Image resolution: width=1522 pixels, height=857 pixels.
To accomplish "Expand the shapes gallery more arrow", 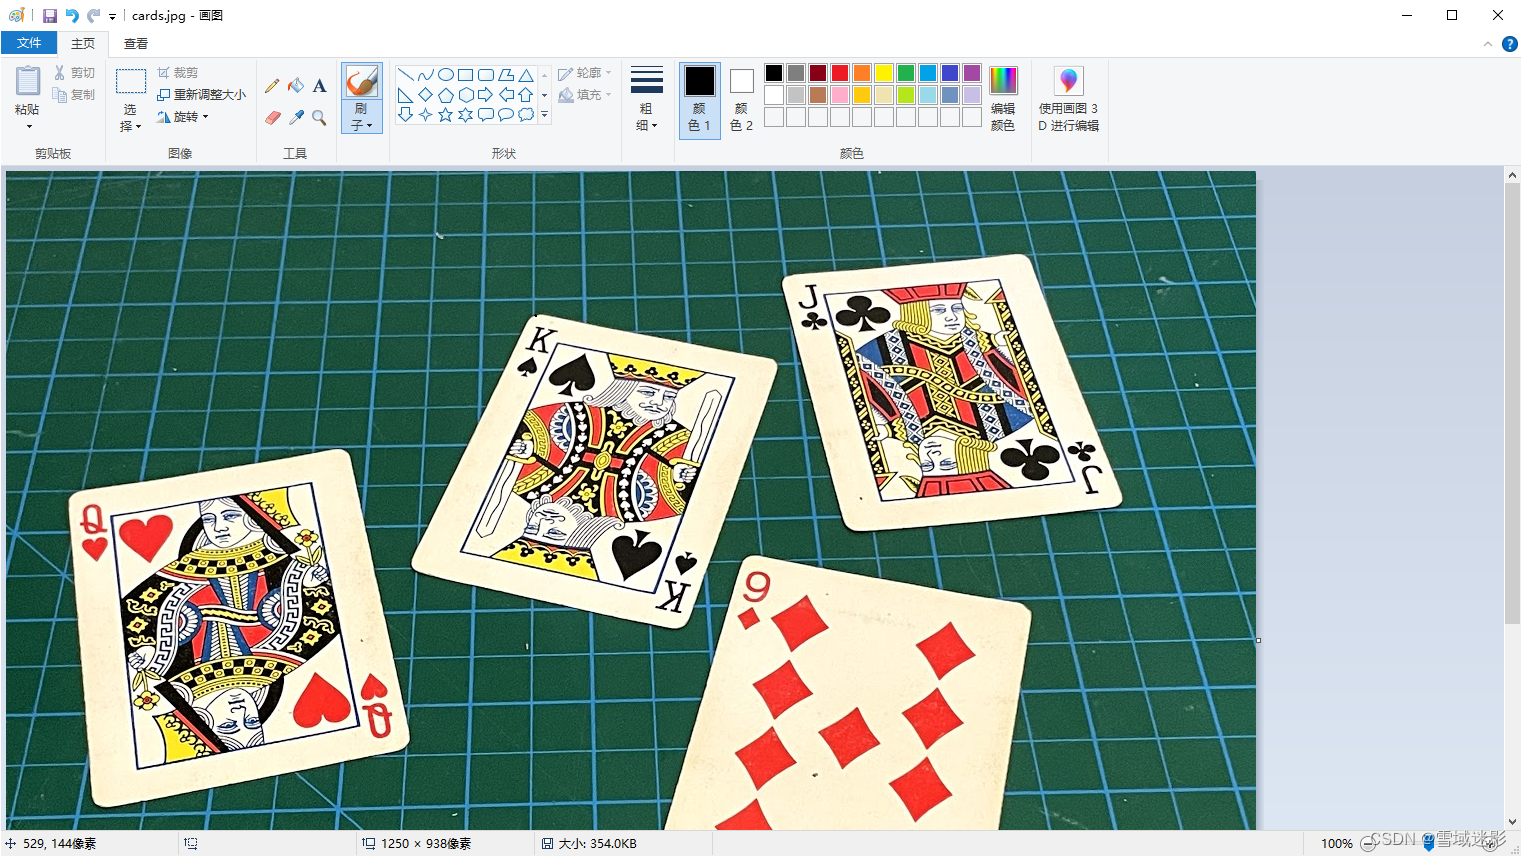I will coord(544,115).
